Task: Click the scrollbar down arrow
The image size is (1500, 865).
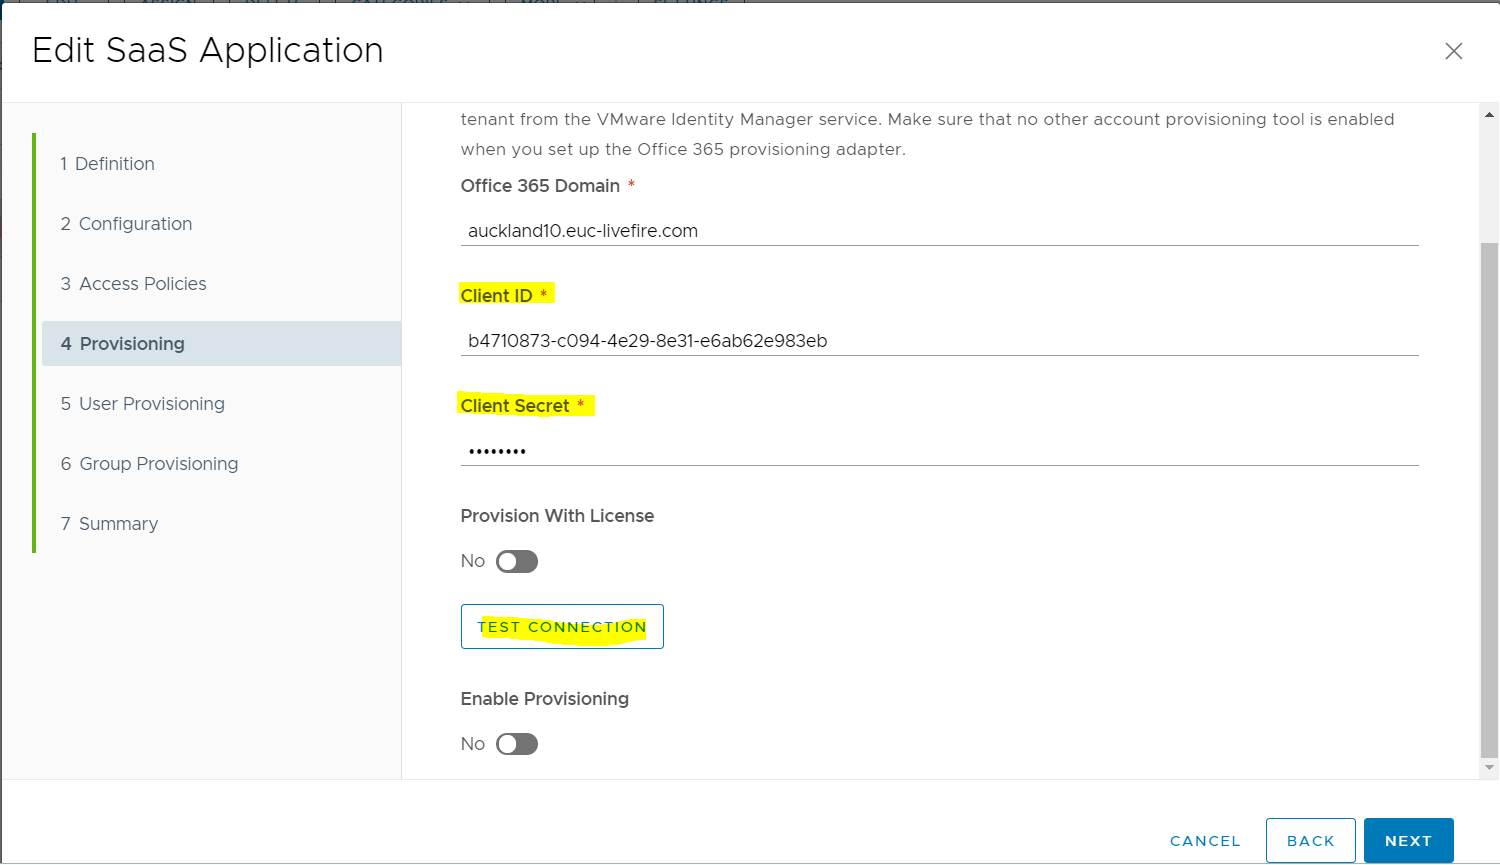Action: tap(1489, 768)
